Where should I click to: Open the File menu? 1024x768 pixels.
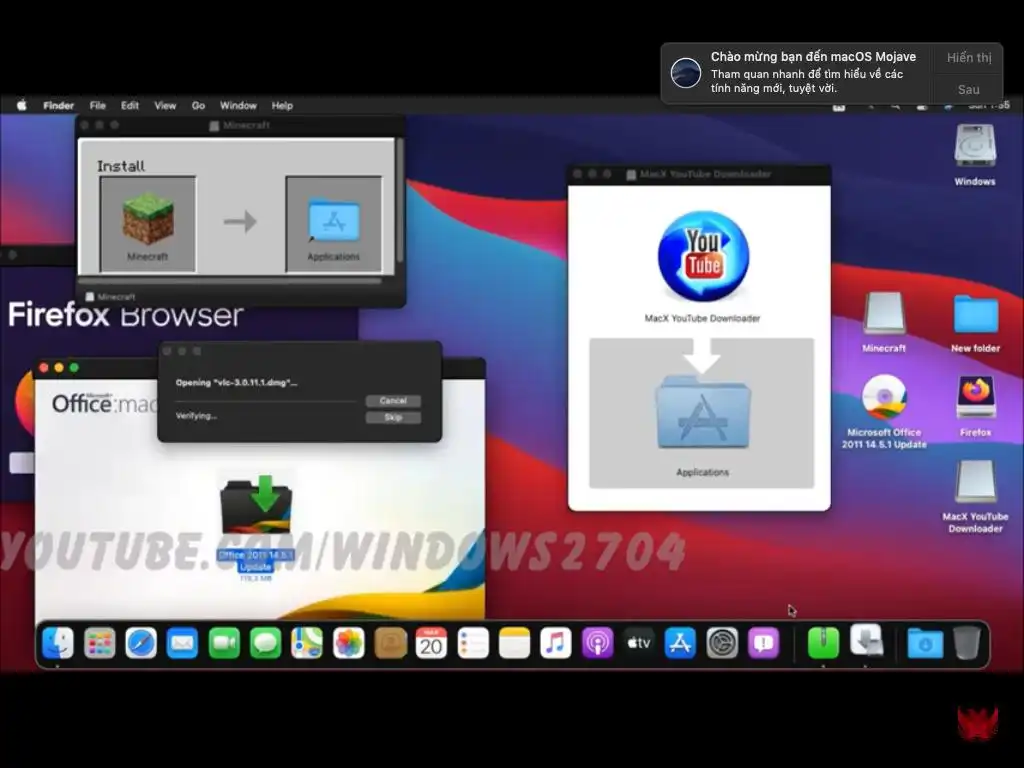97,105
